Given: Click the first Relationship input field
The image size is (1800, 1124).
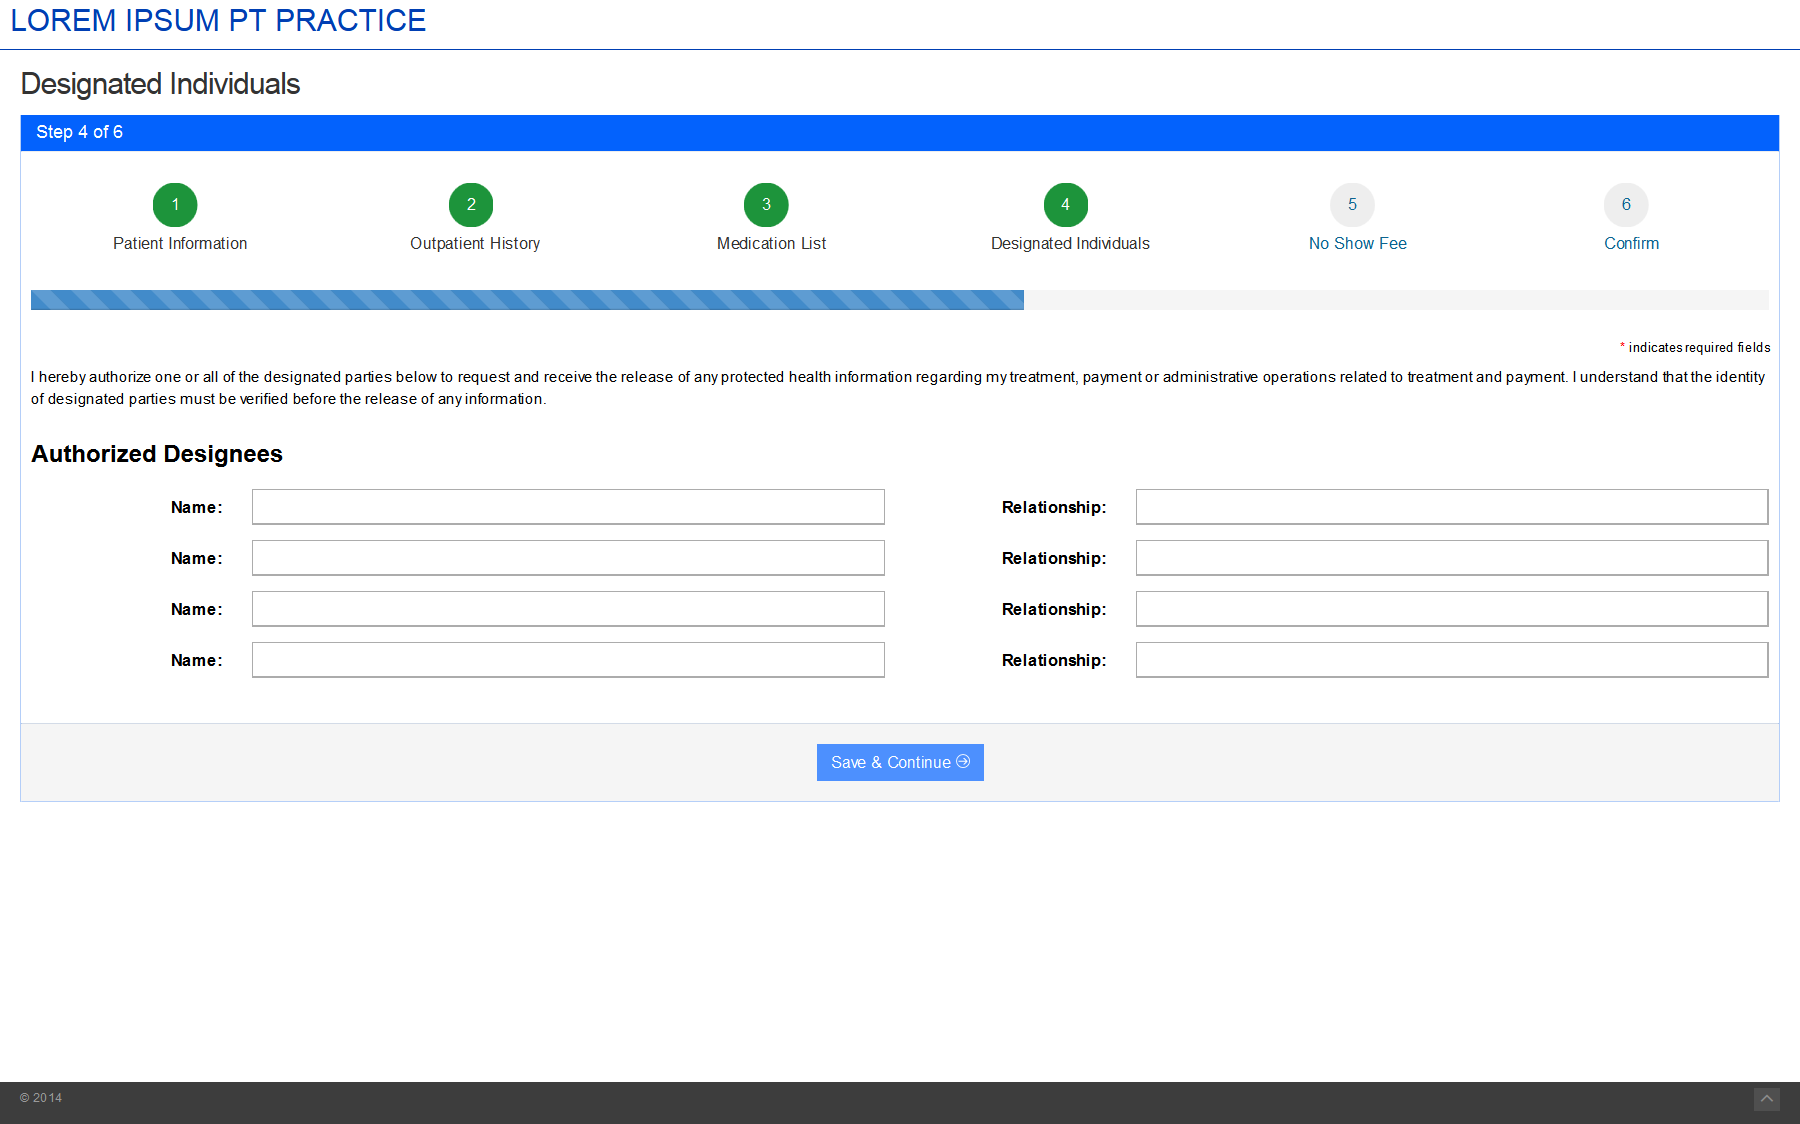Looking at the screenshot, I should point(1451,507).
